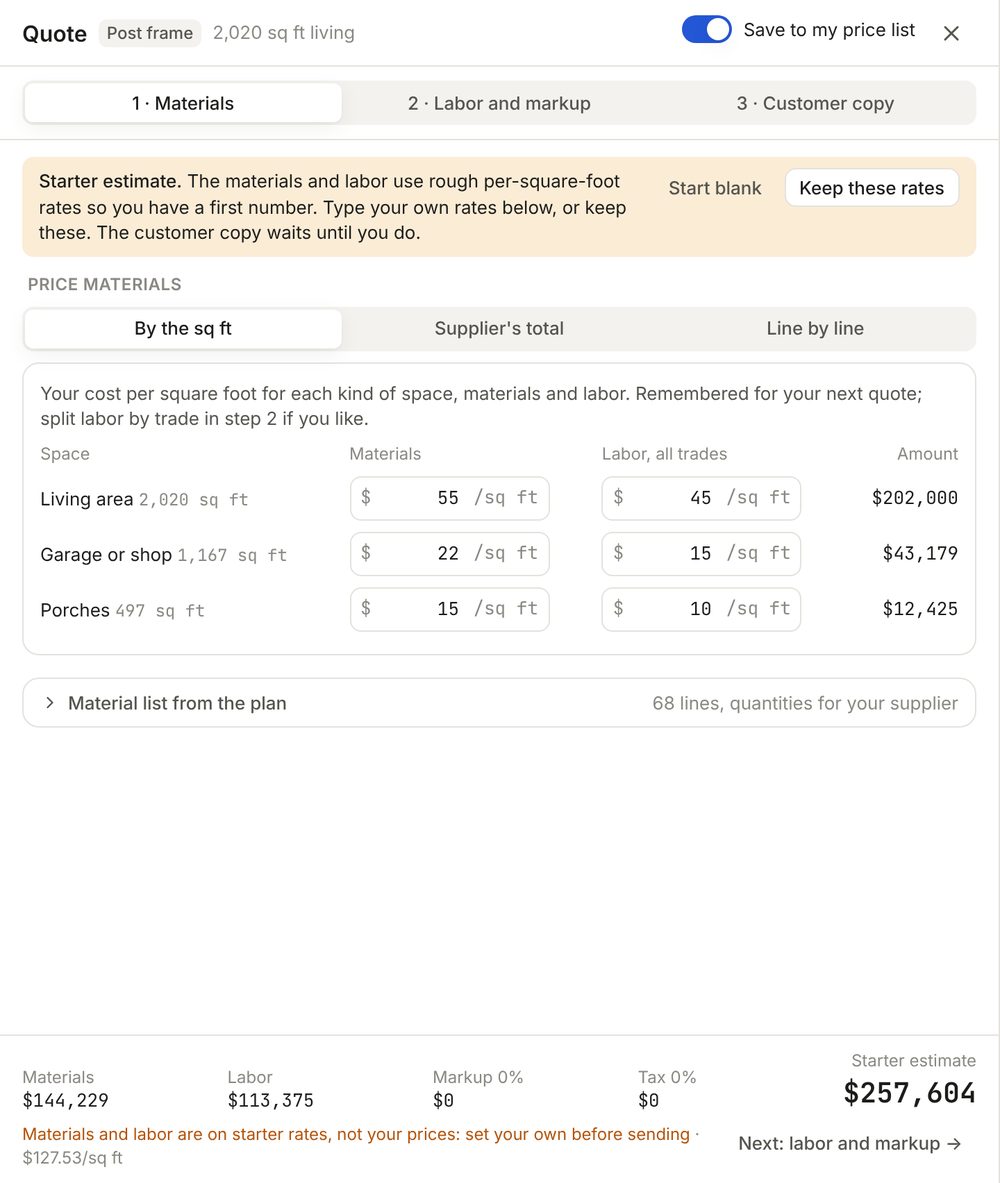Go to Next: labor and markup arrow
1000x1183 pixels.
(850, 1144)
